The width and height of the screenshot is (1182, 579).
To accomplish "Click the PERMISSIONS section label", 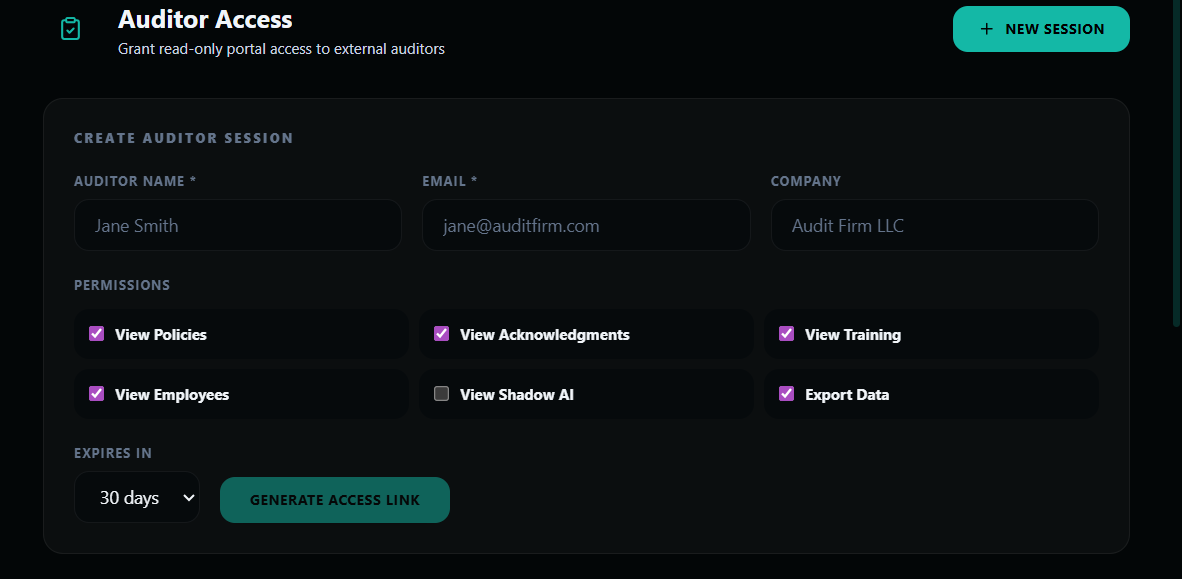I will (122, 285).
